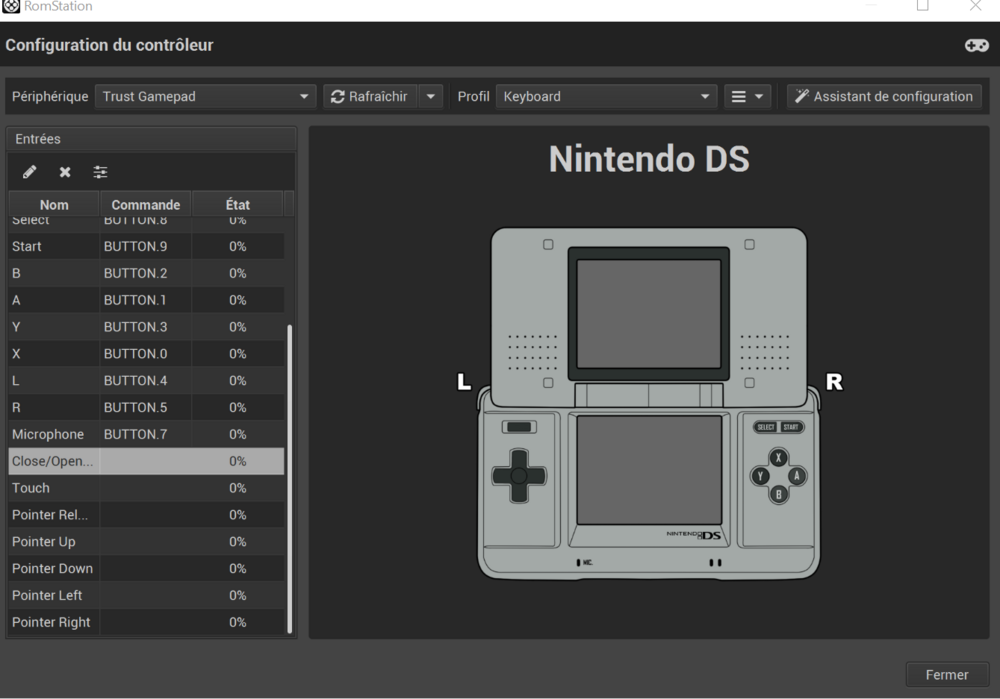1000x699 pixels.
Task: Open the Profil Keyboard dropdown
Action: pos(607,97)
